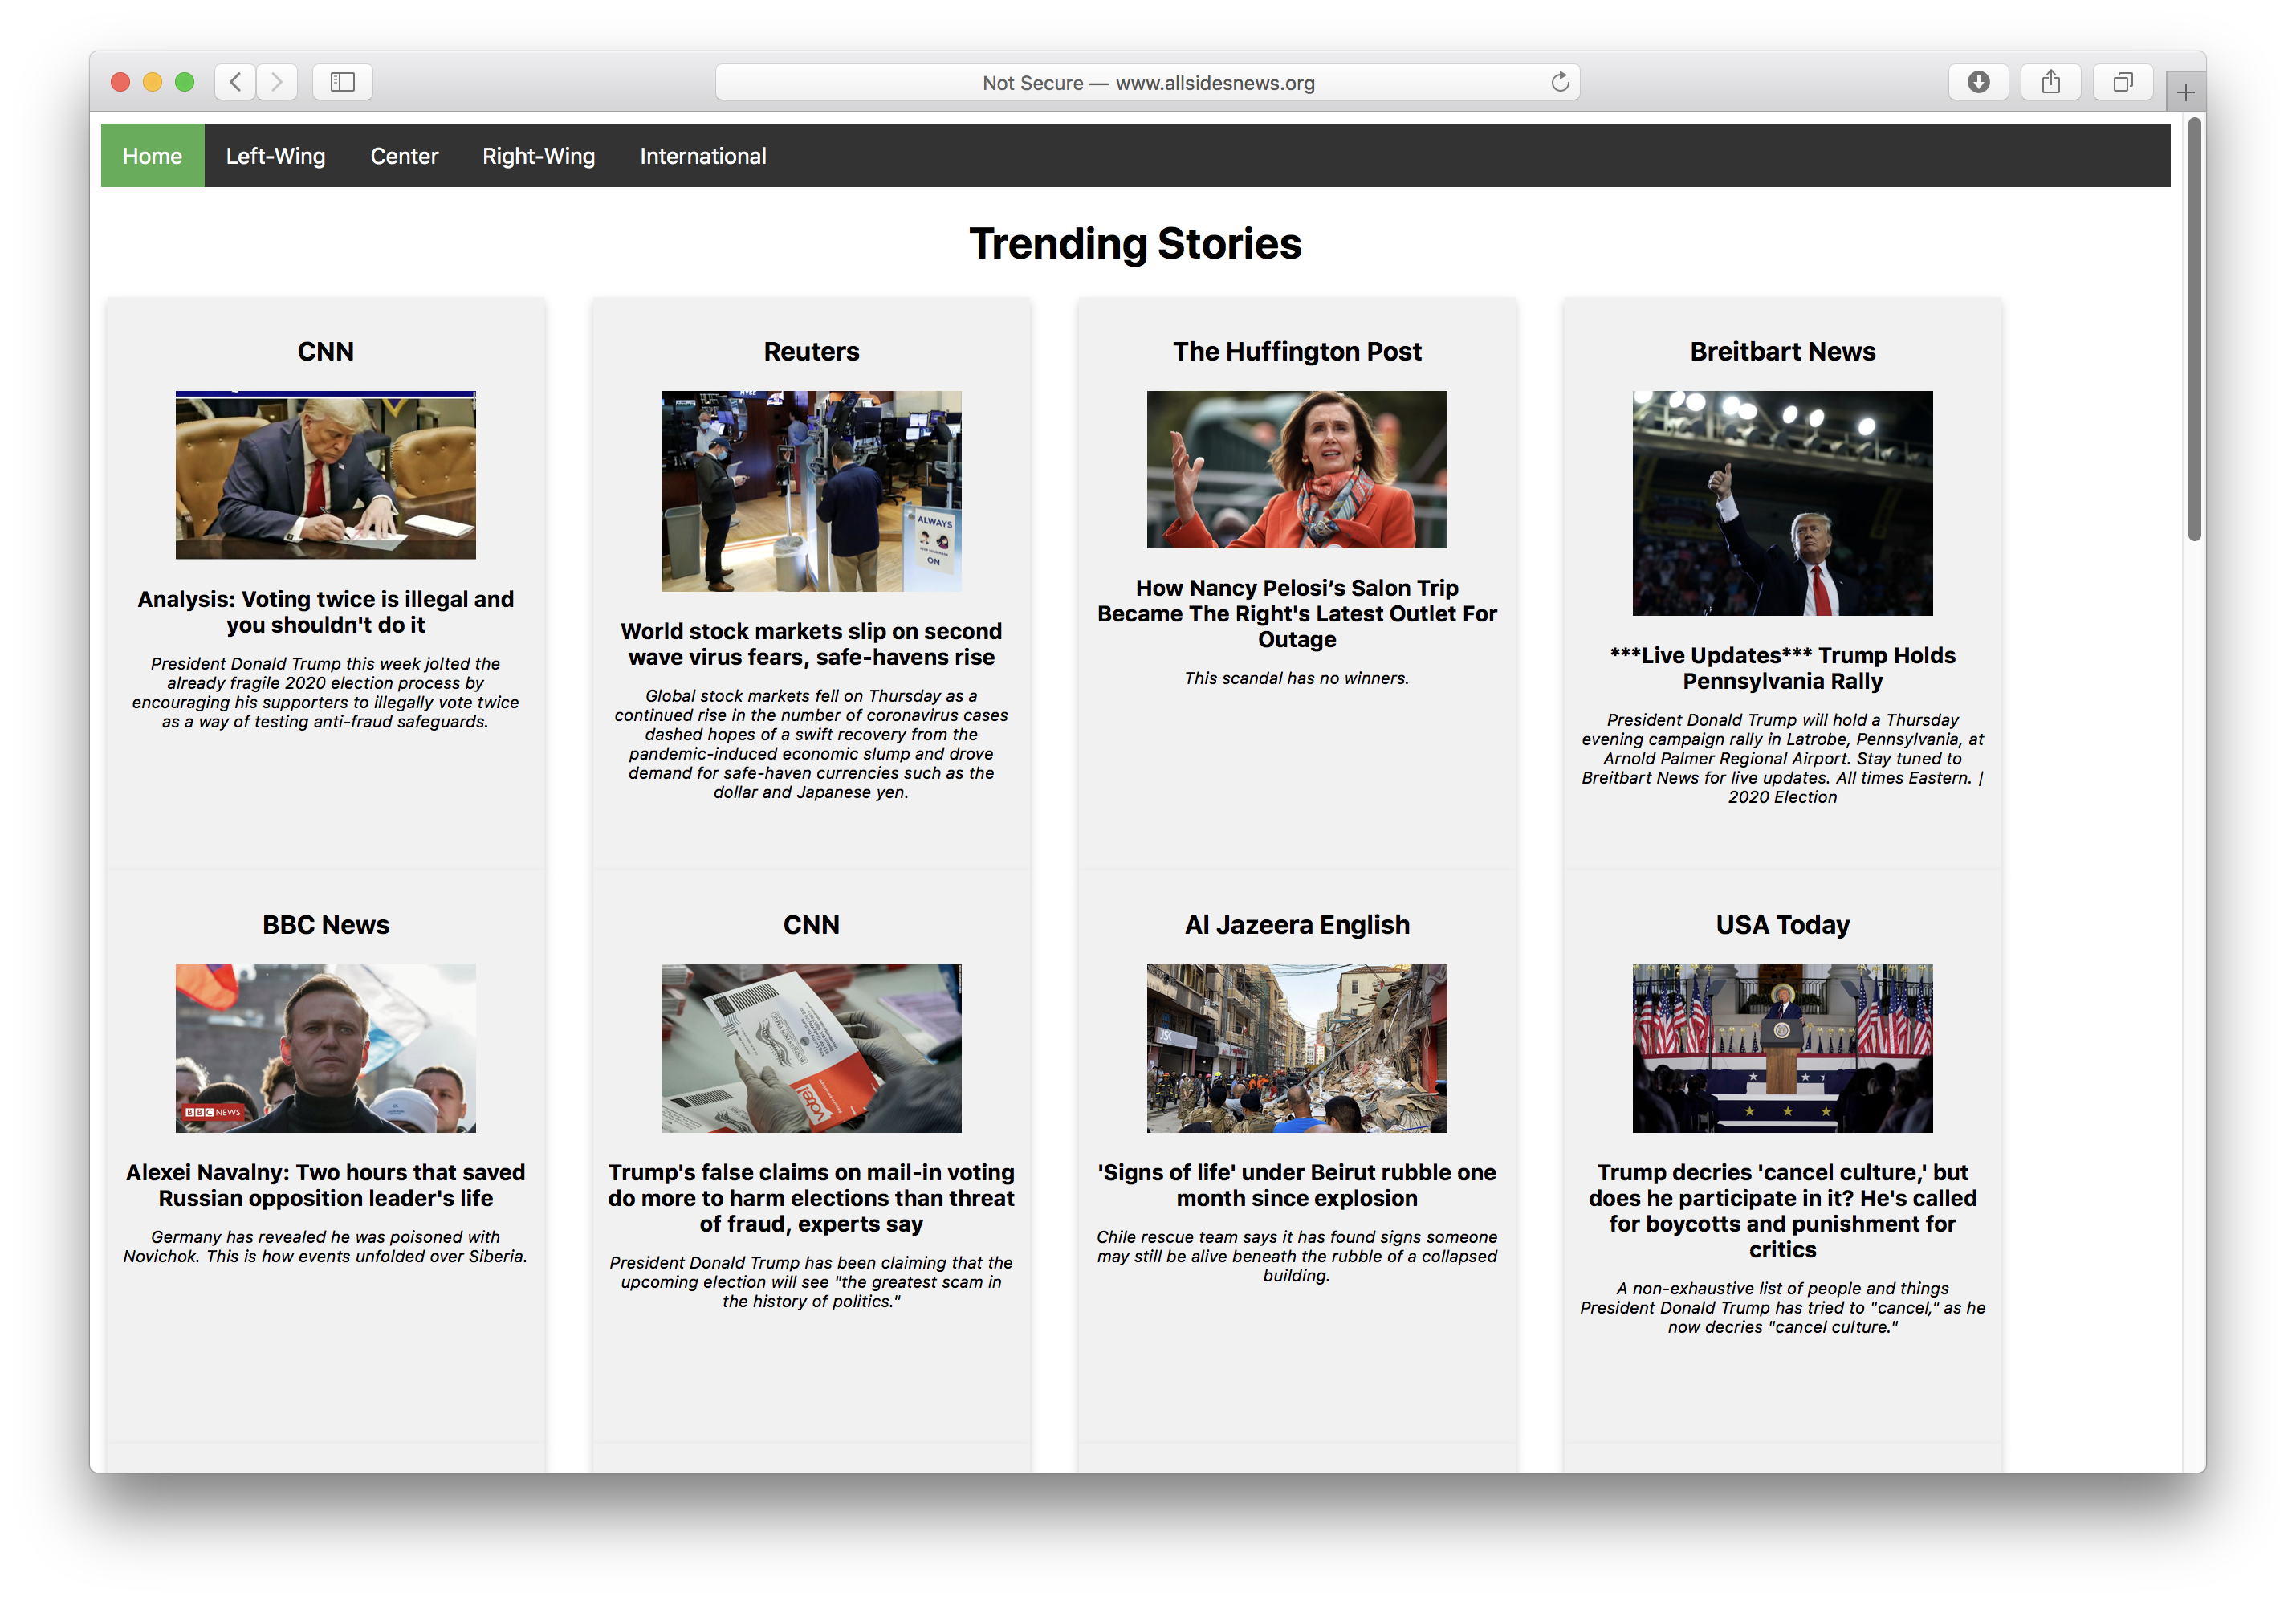
Task: Click the 'Germany has revealed he was poisoned' summary
Action: [325, 1246]
